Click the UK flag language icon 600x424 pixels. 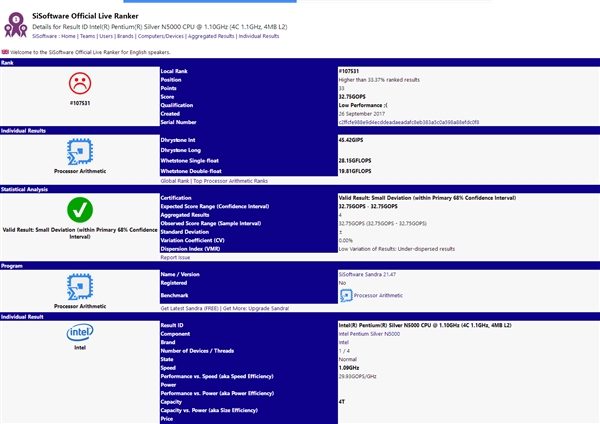(5, 50)
